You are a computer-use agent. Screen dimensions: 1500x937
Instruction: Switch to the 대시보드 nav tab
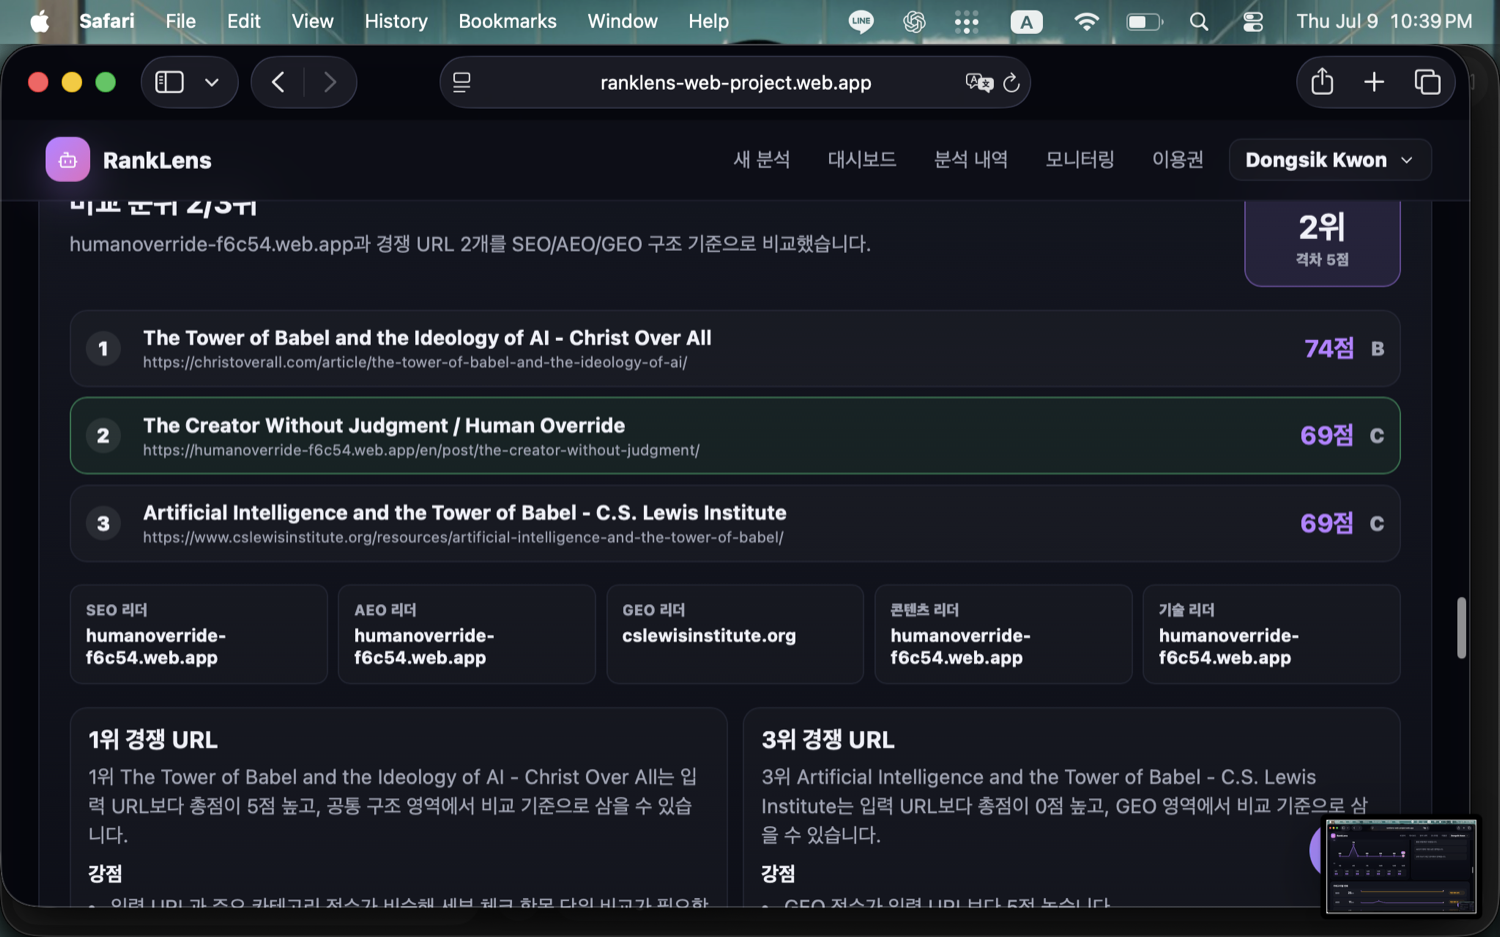[862, 160]
